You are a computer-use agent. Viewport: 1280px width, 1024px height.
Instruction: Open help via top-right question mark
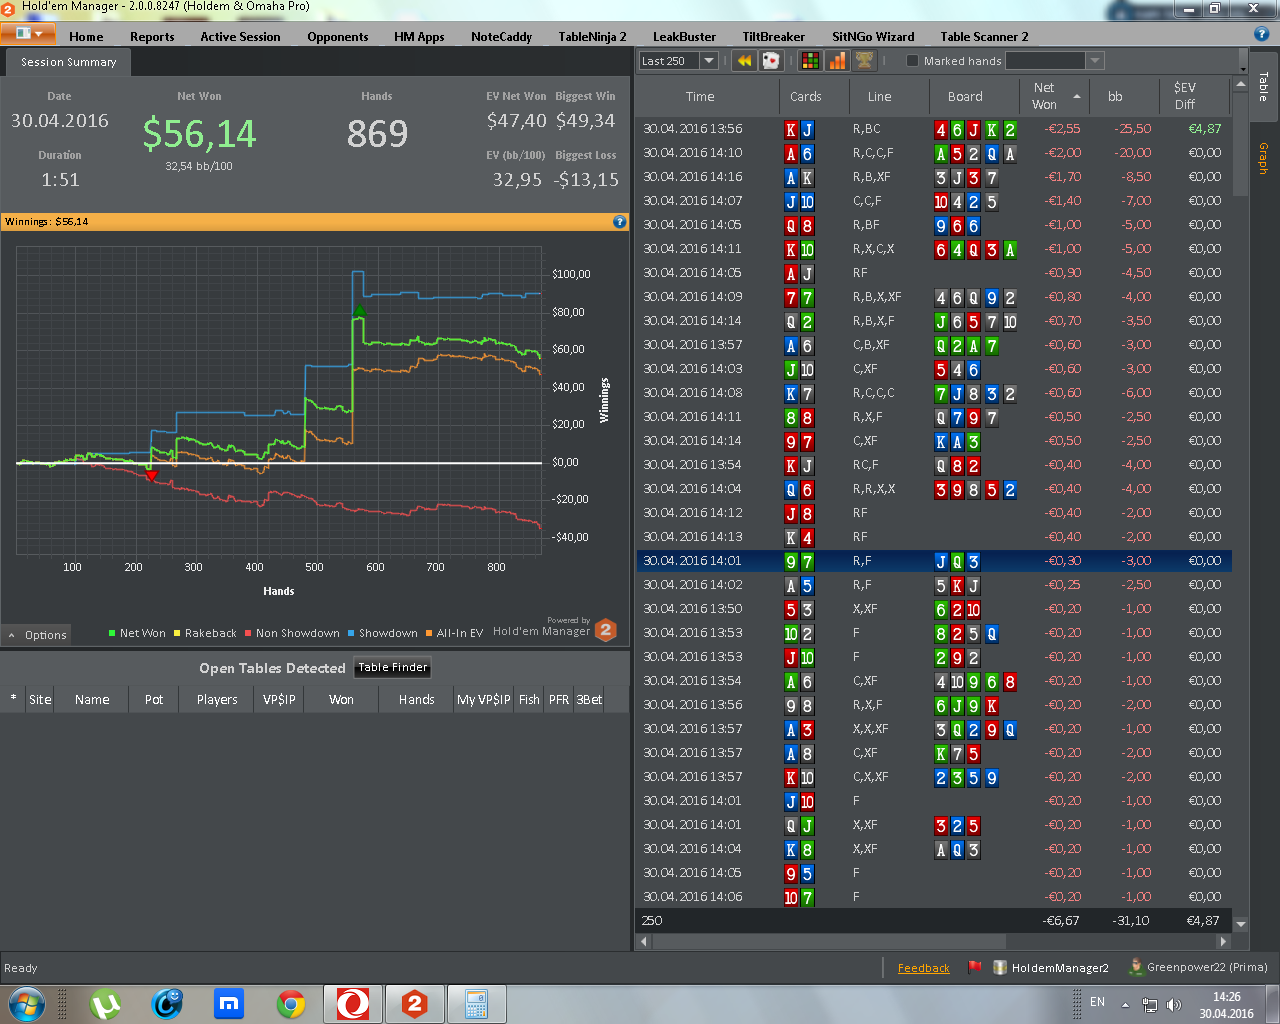[1262, 34]
